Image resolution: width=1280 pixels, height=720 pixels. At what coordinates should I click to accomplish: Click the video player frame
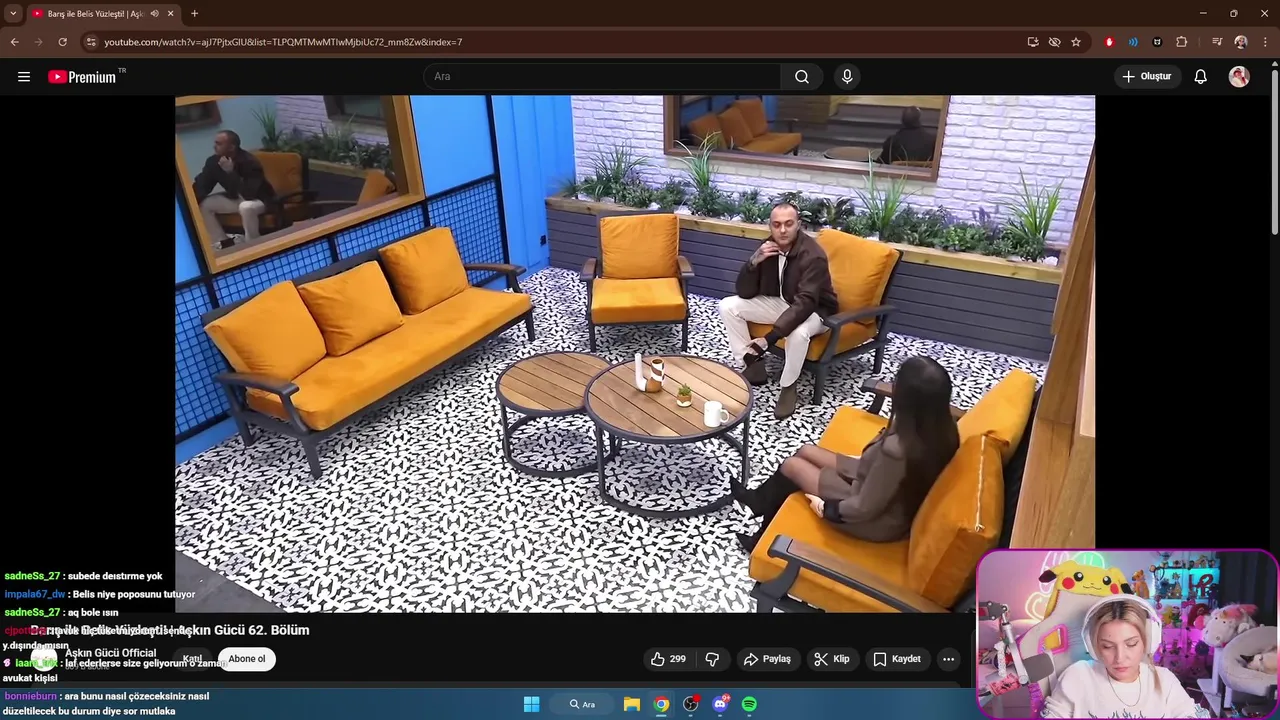(x=635, y=354)
